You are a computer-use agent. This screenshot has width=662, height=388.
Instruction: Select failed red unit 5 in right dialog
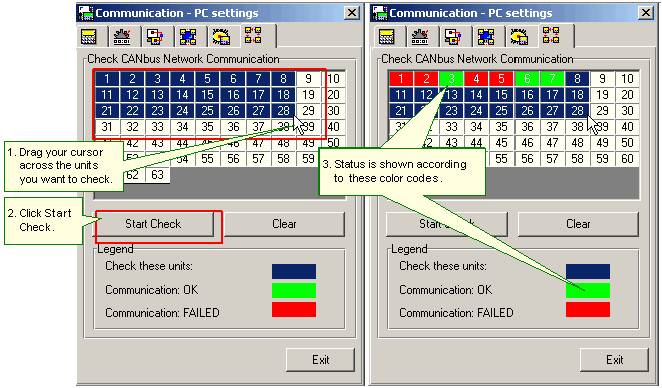(501, 79)
